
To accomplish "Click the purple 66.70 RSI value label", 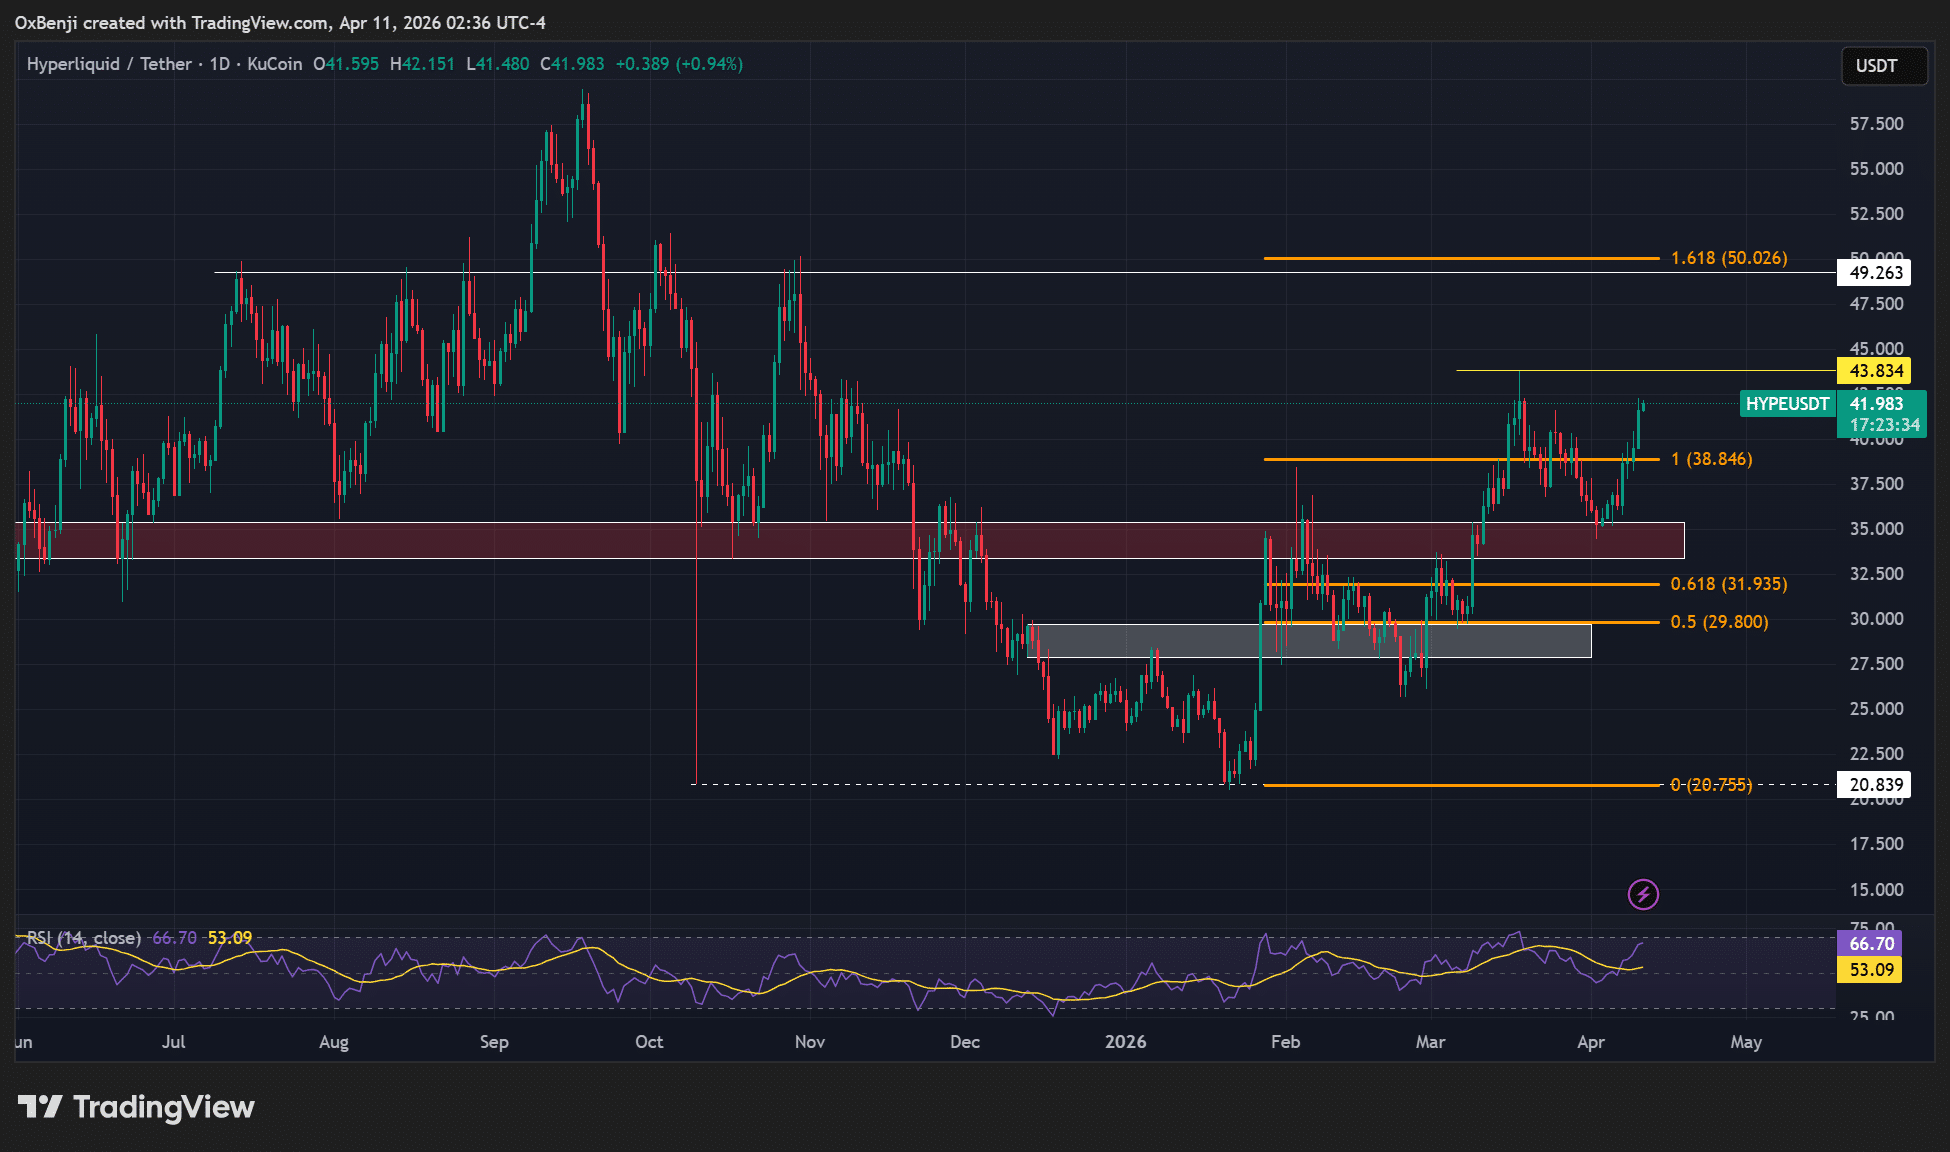I will 1867,943.
